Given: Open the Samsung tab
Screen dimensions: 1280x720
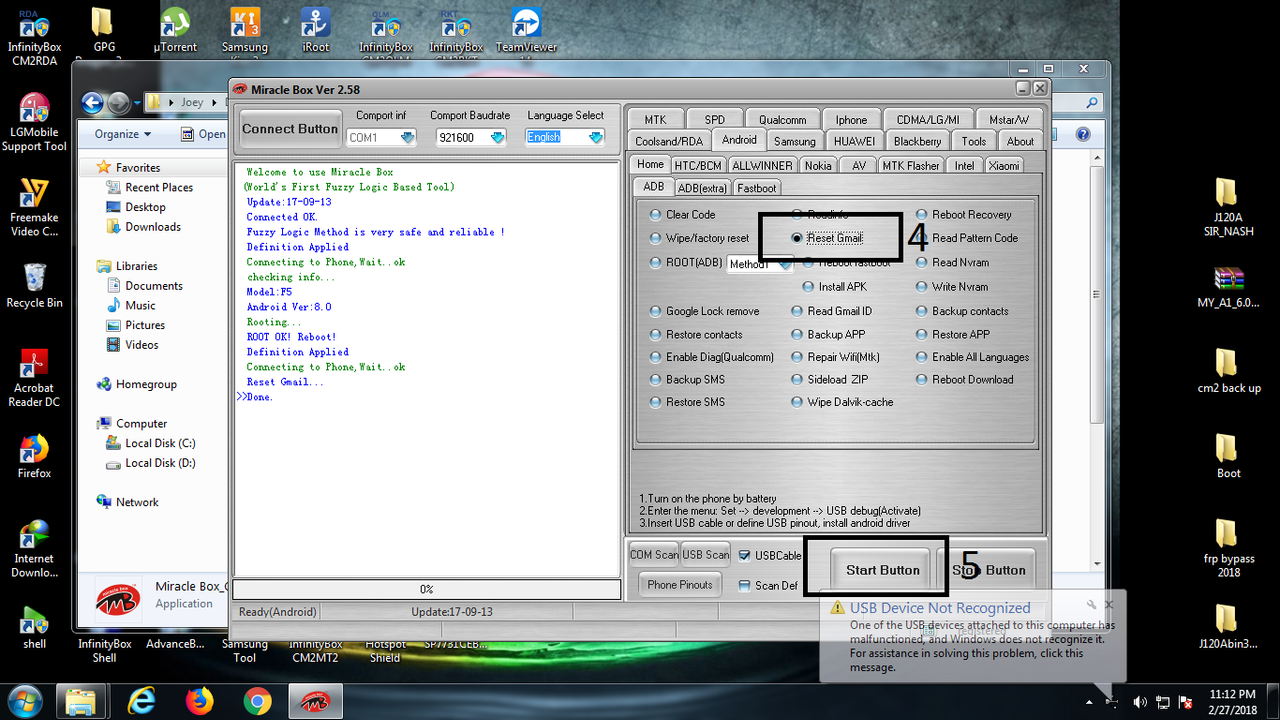Looking at the screenshot, I should point(795,141).
